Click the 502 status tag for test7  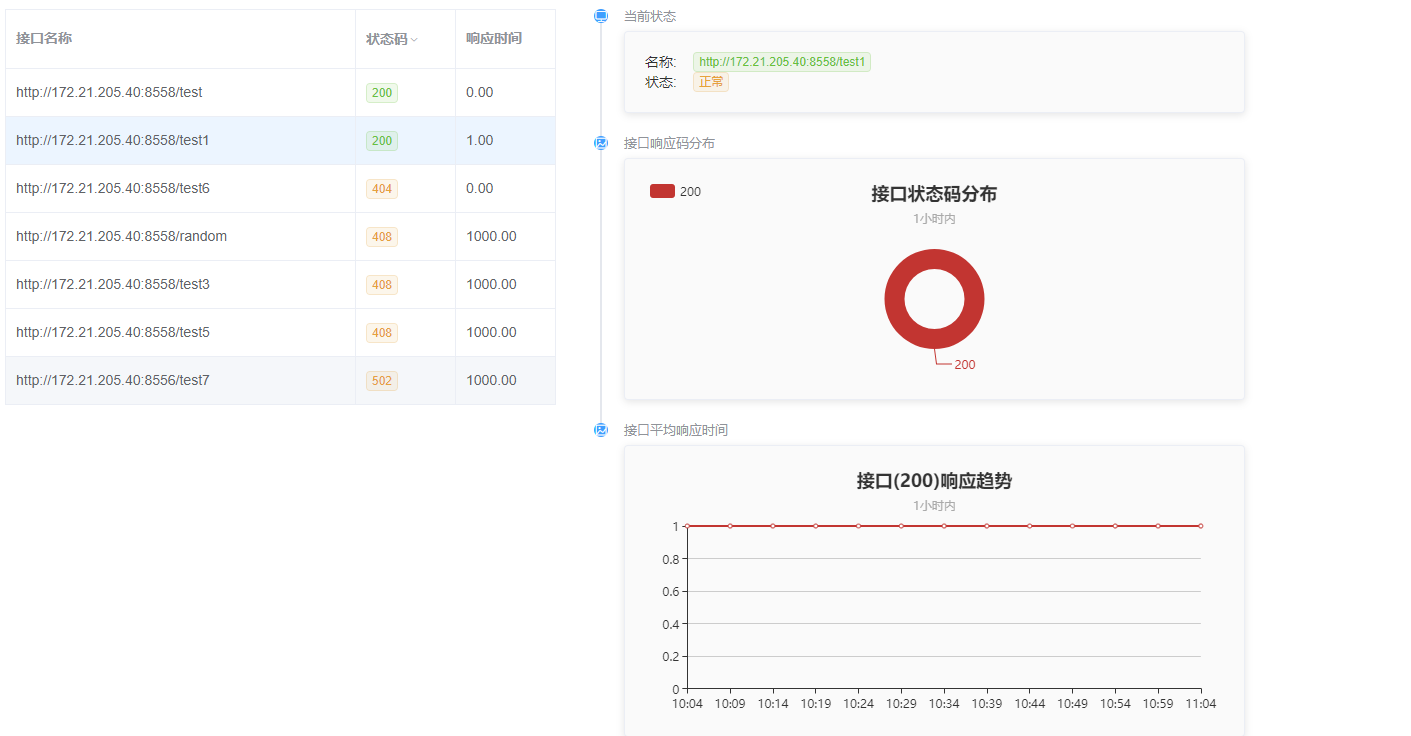coord(382,381)
